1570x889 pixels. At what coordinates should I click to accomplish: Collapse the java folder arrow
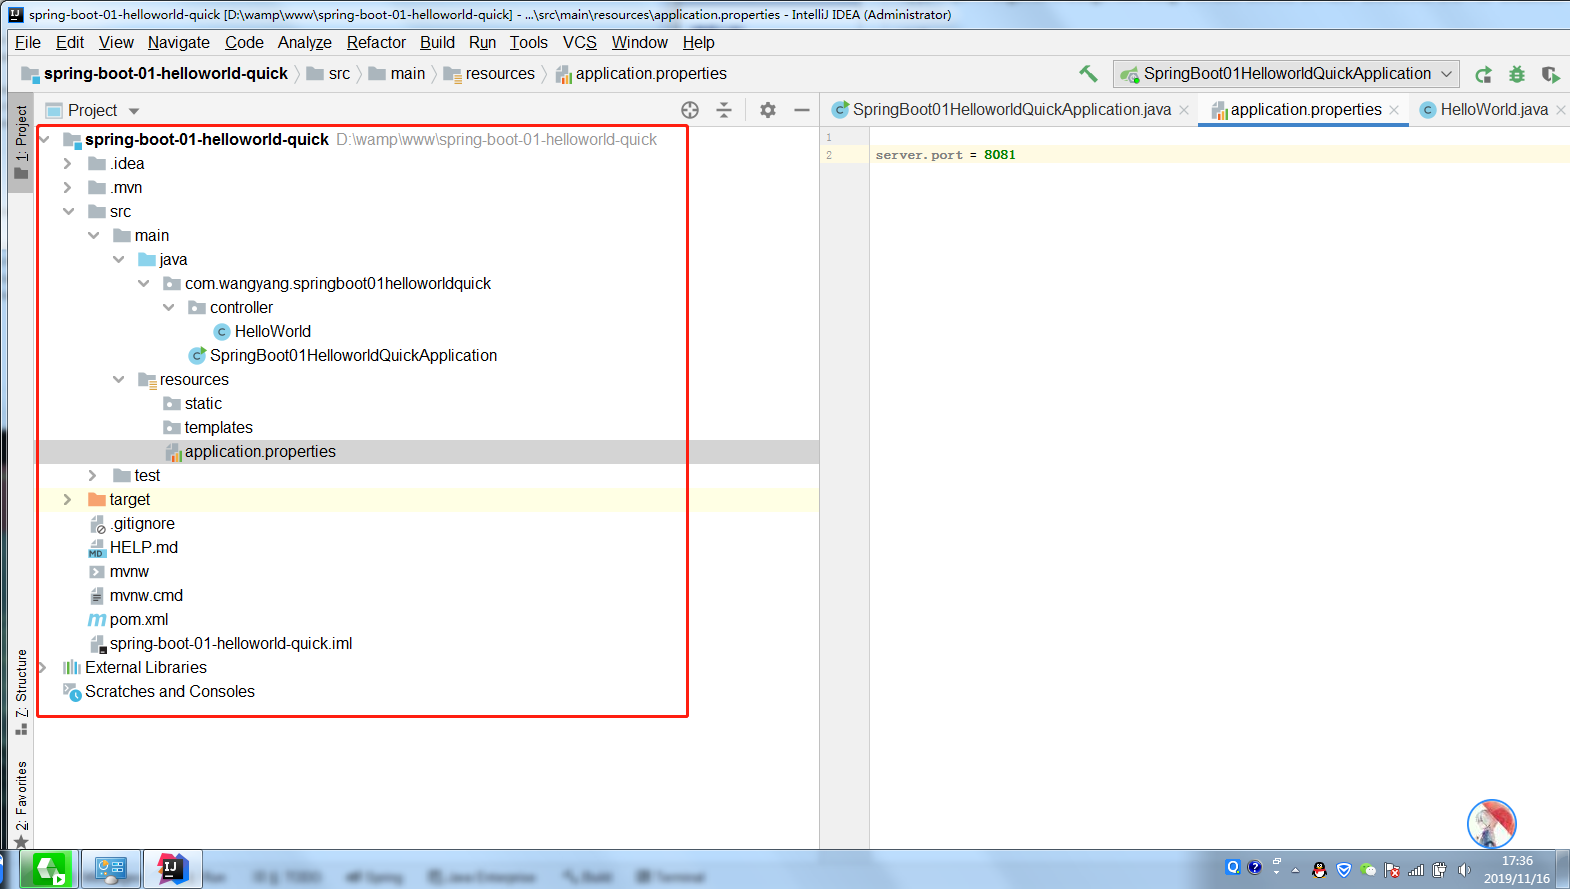(118, 260)
